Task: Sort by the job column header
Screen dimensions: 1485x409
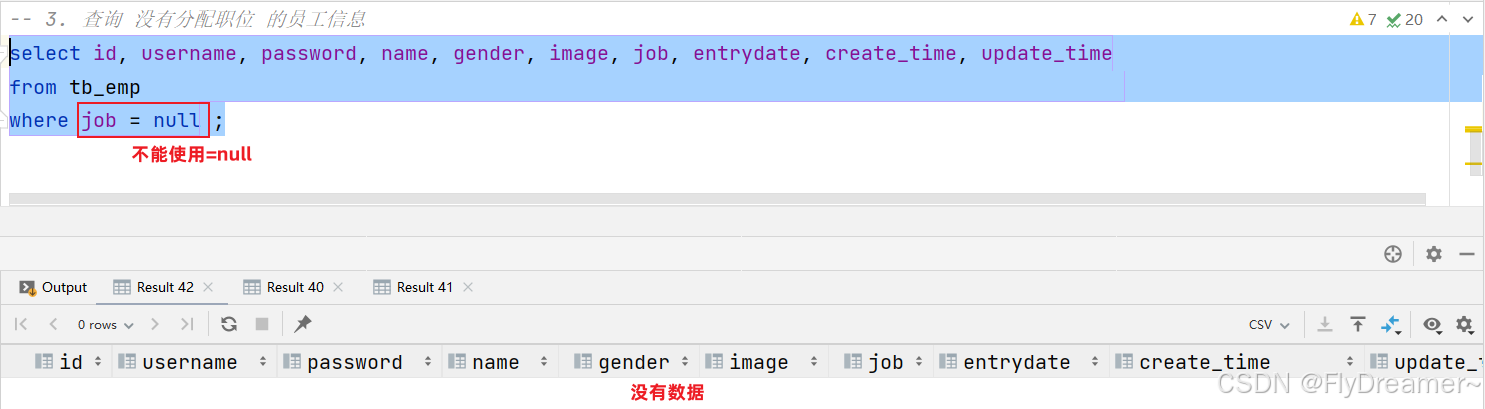Action: 882,362
